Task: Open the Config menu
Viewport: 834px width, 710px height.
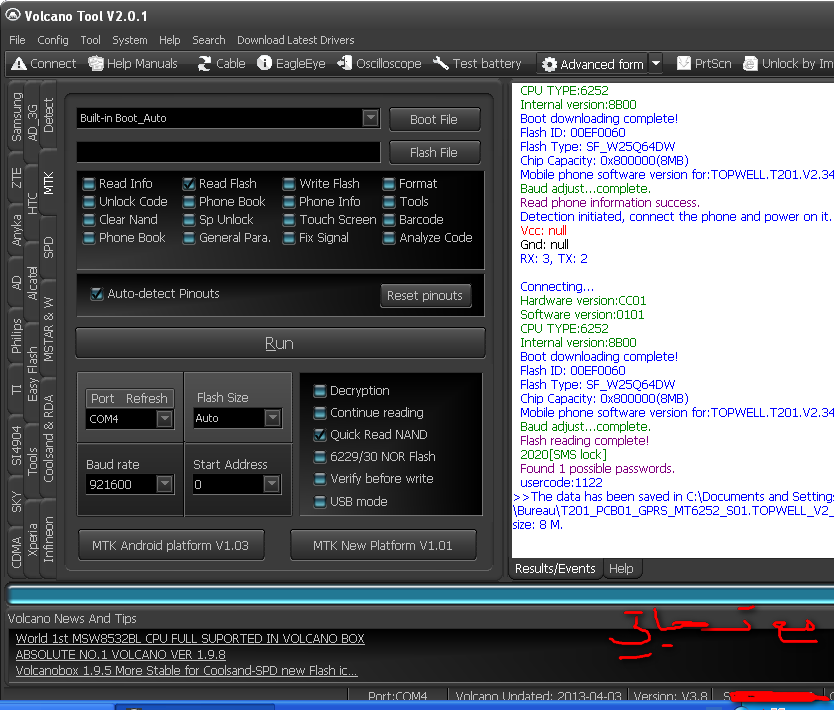Action: tap(53, 40)
